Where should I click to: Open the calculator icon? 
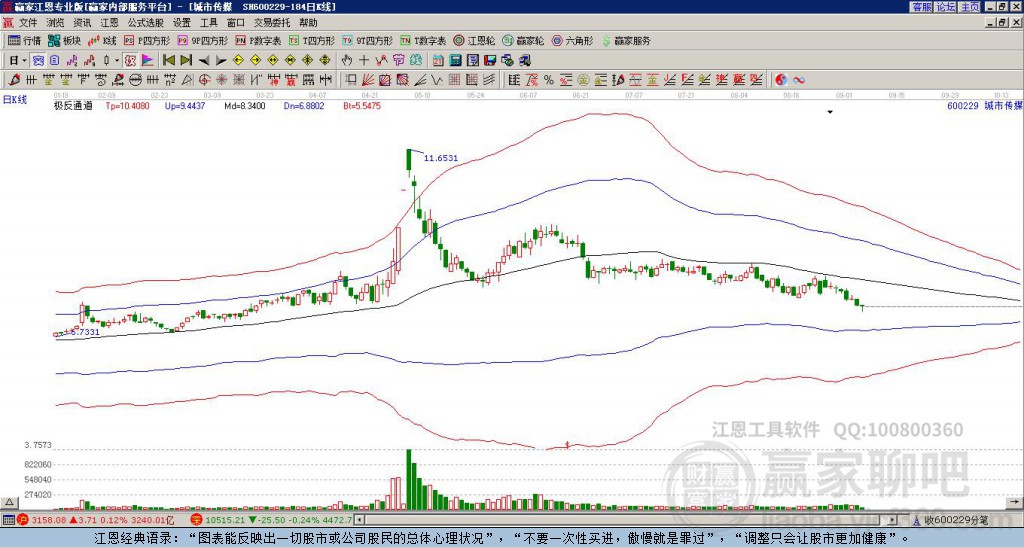pos(455,61)
